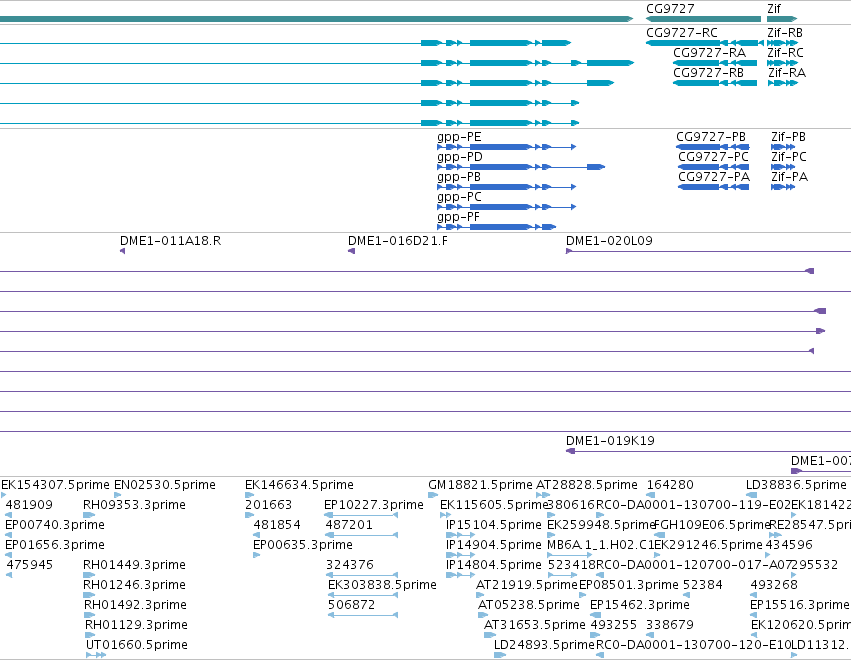Click the EP00635.3prime EST label
The image size is (851, 660).
coord(303,545)
